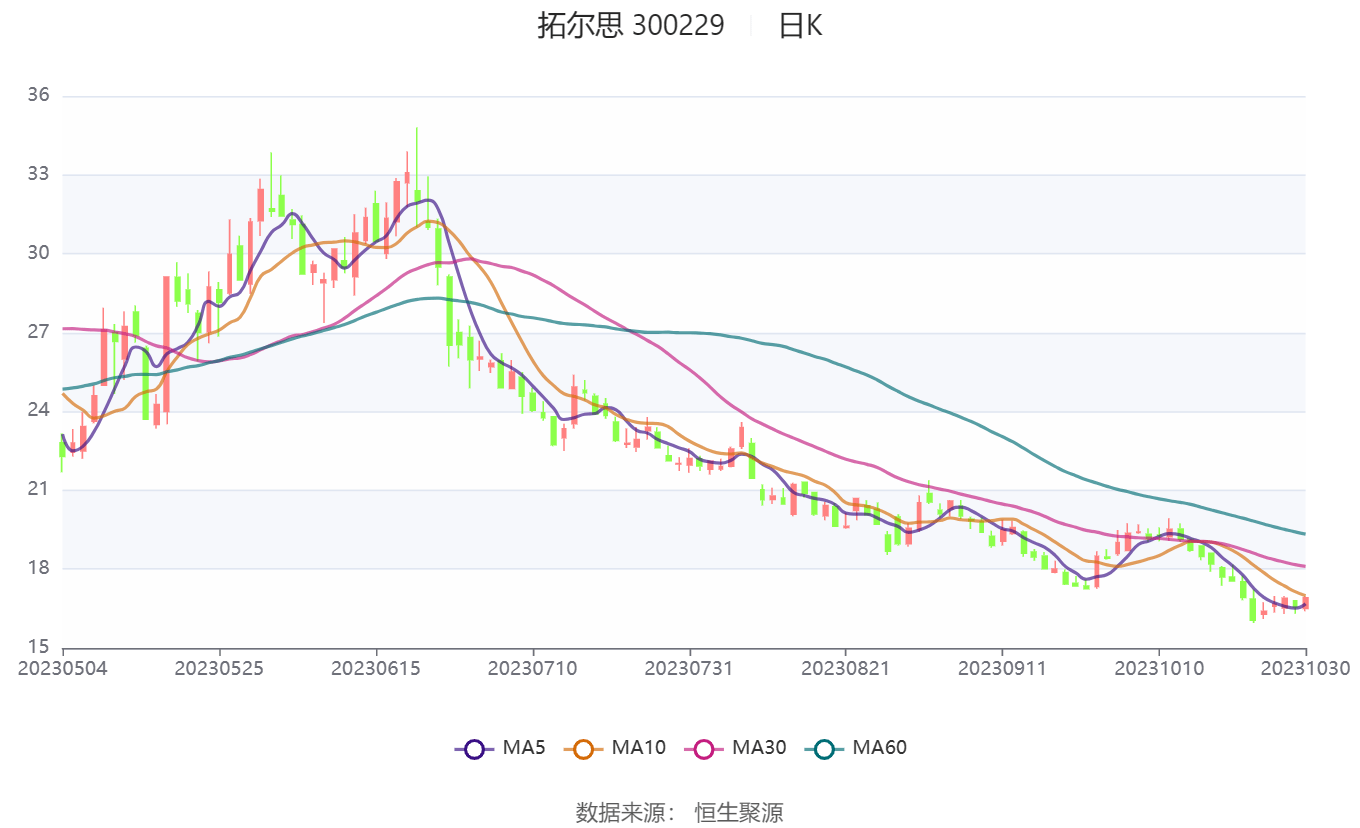Select the 20230504 date on the x-axis
The image size is (1360, 828).
click(x=63, y=668)
